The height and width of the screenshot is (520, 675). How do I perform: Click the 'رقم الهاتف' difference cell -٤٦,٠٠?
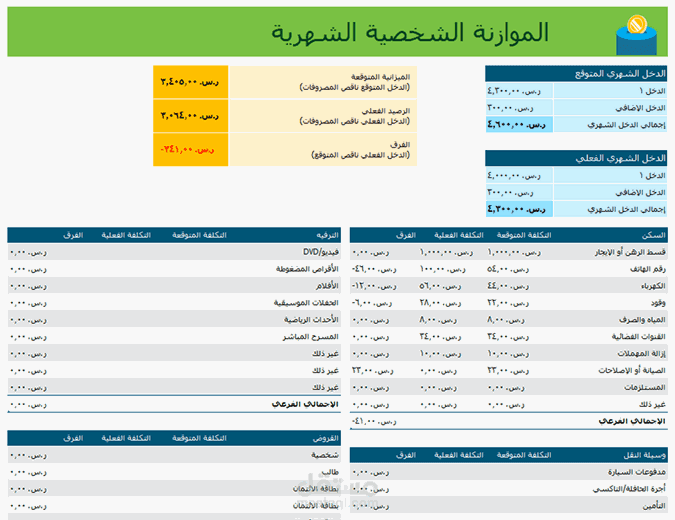tap(374, 269)
